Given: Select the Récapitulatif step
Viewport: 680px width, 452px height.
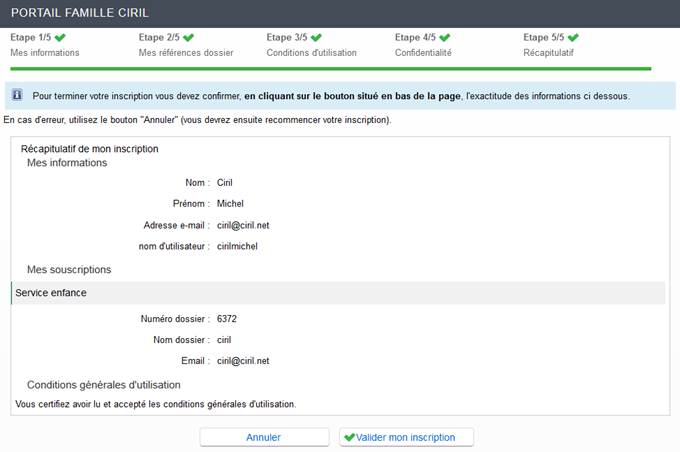Looking at the screenshot, I should pos(548,52).
